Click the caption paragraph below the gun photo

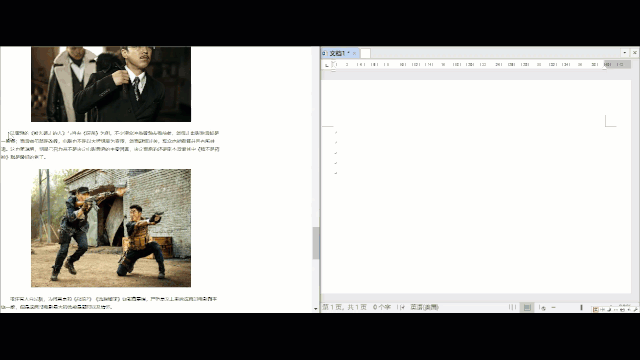coord(109,303)
